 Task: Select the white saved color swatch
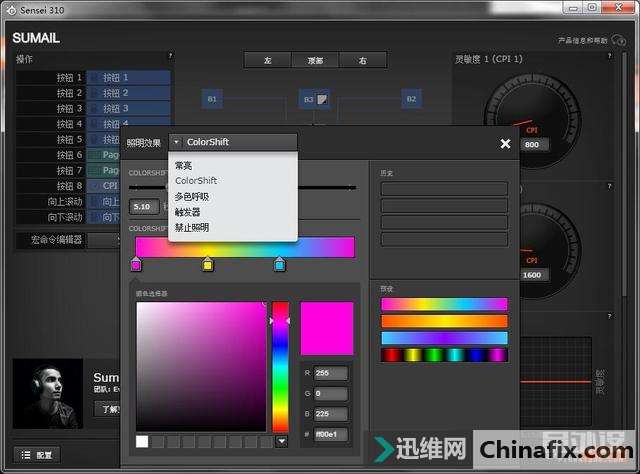coord(142,441)
